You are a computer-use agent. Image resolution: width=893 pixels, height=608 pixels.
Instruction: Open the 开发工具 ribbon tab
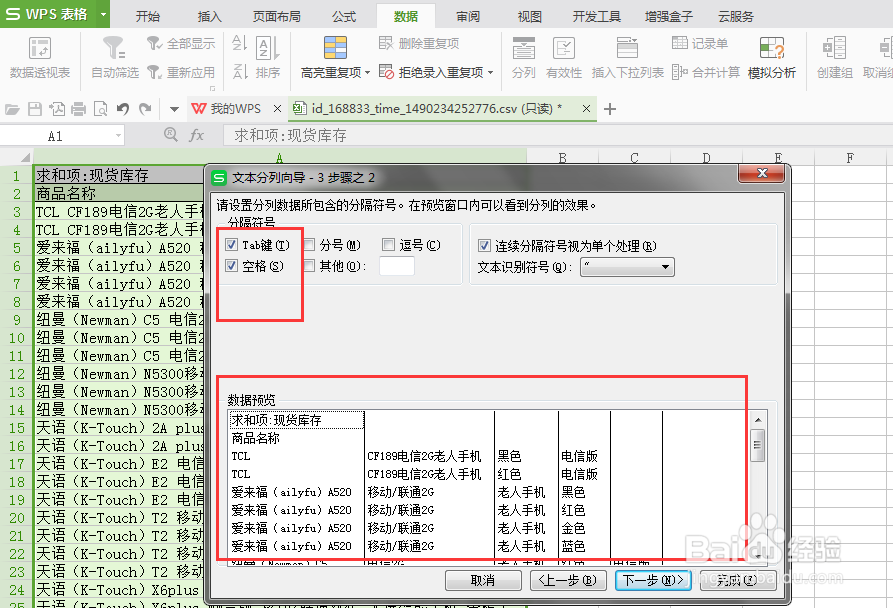(596, 17)
